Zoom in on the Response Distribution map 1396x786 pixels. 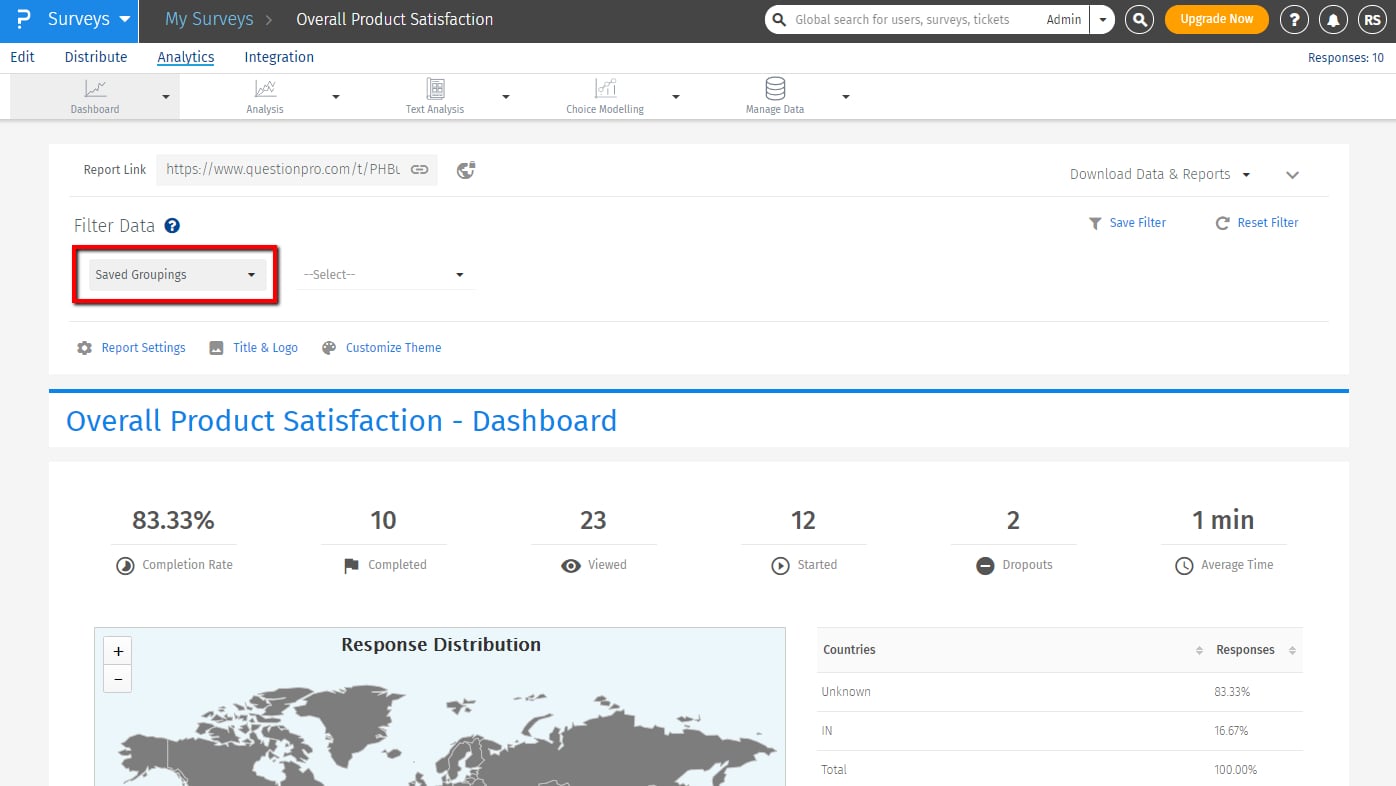(118, 651)
